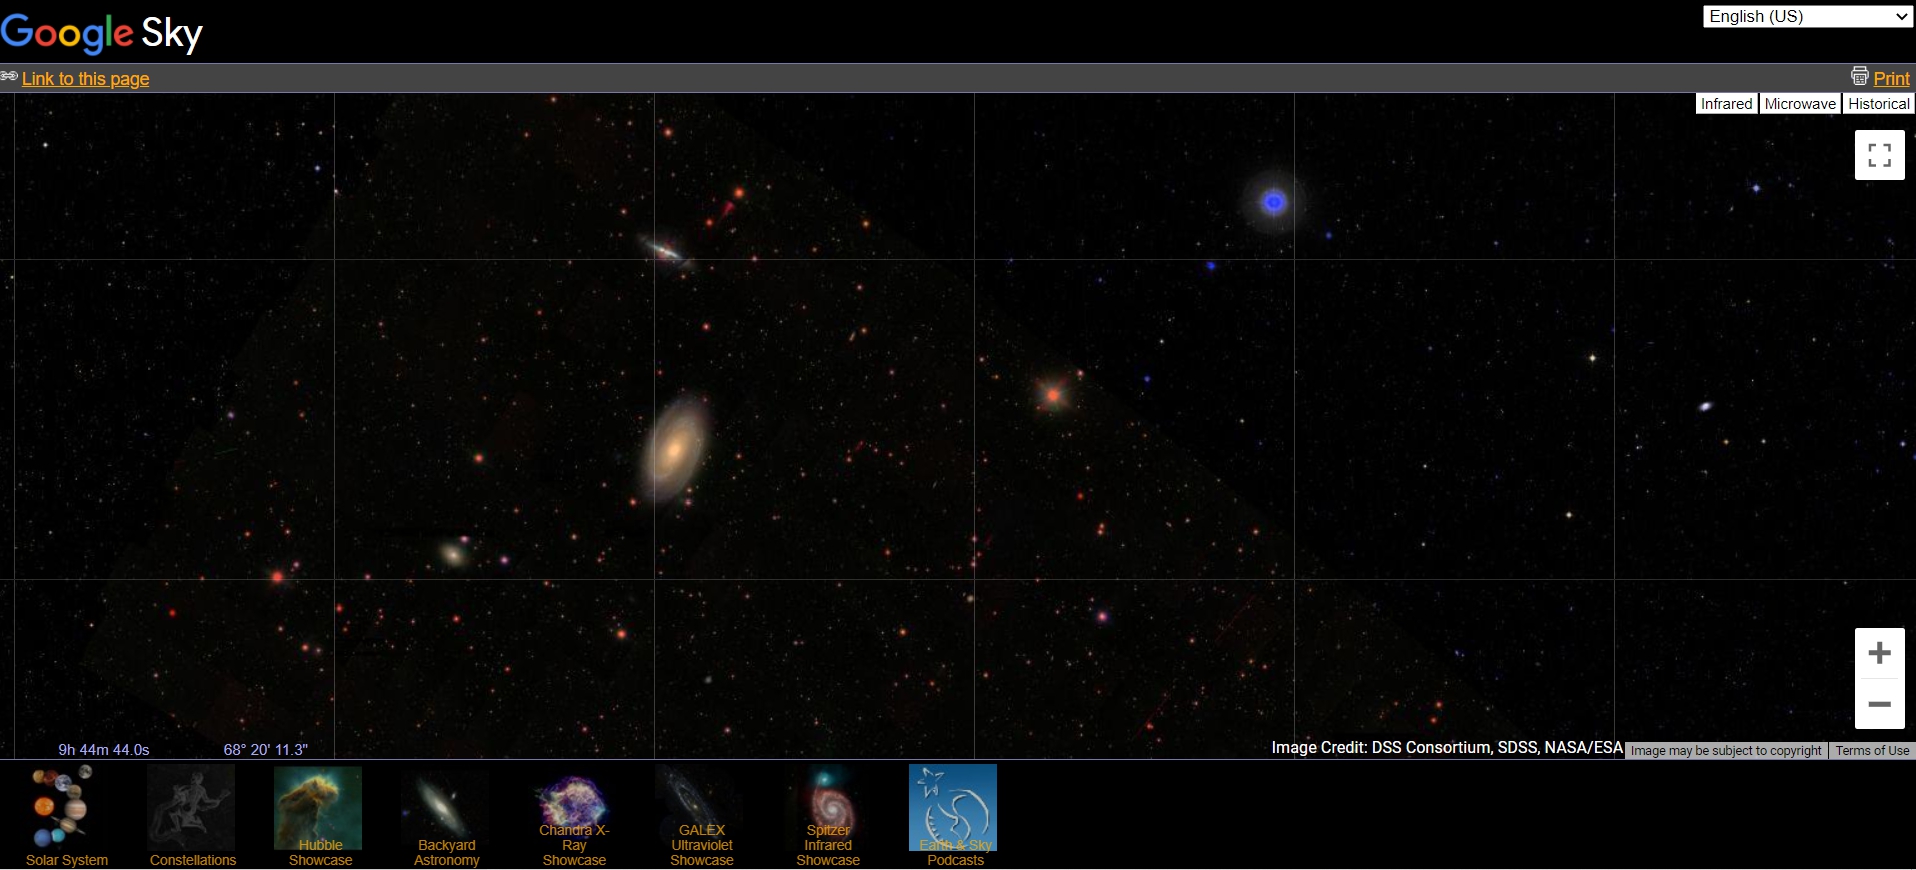Switch to Microwave sky layer
Image resolution: width=1916 pixels, height=870 pixels.
click(1800, 104)
